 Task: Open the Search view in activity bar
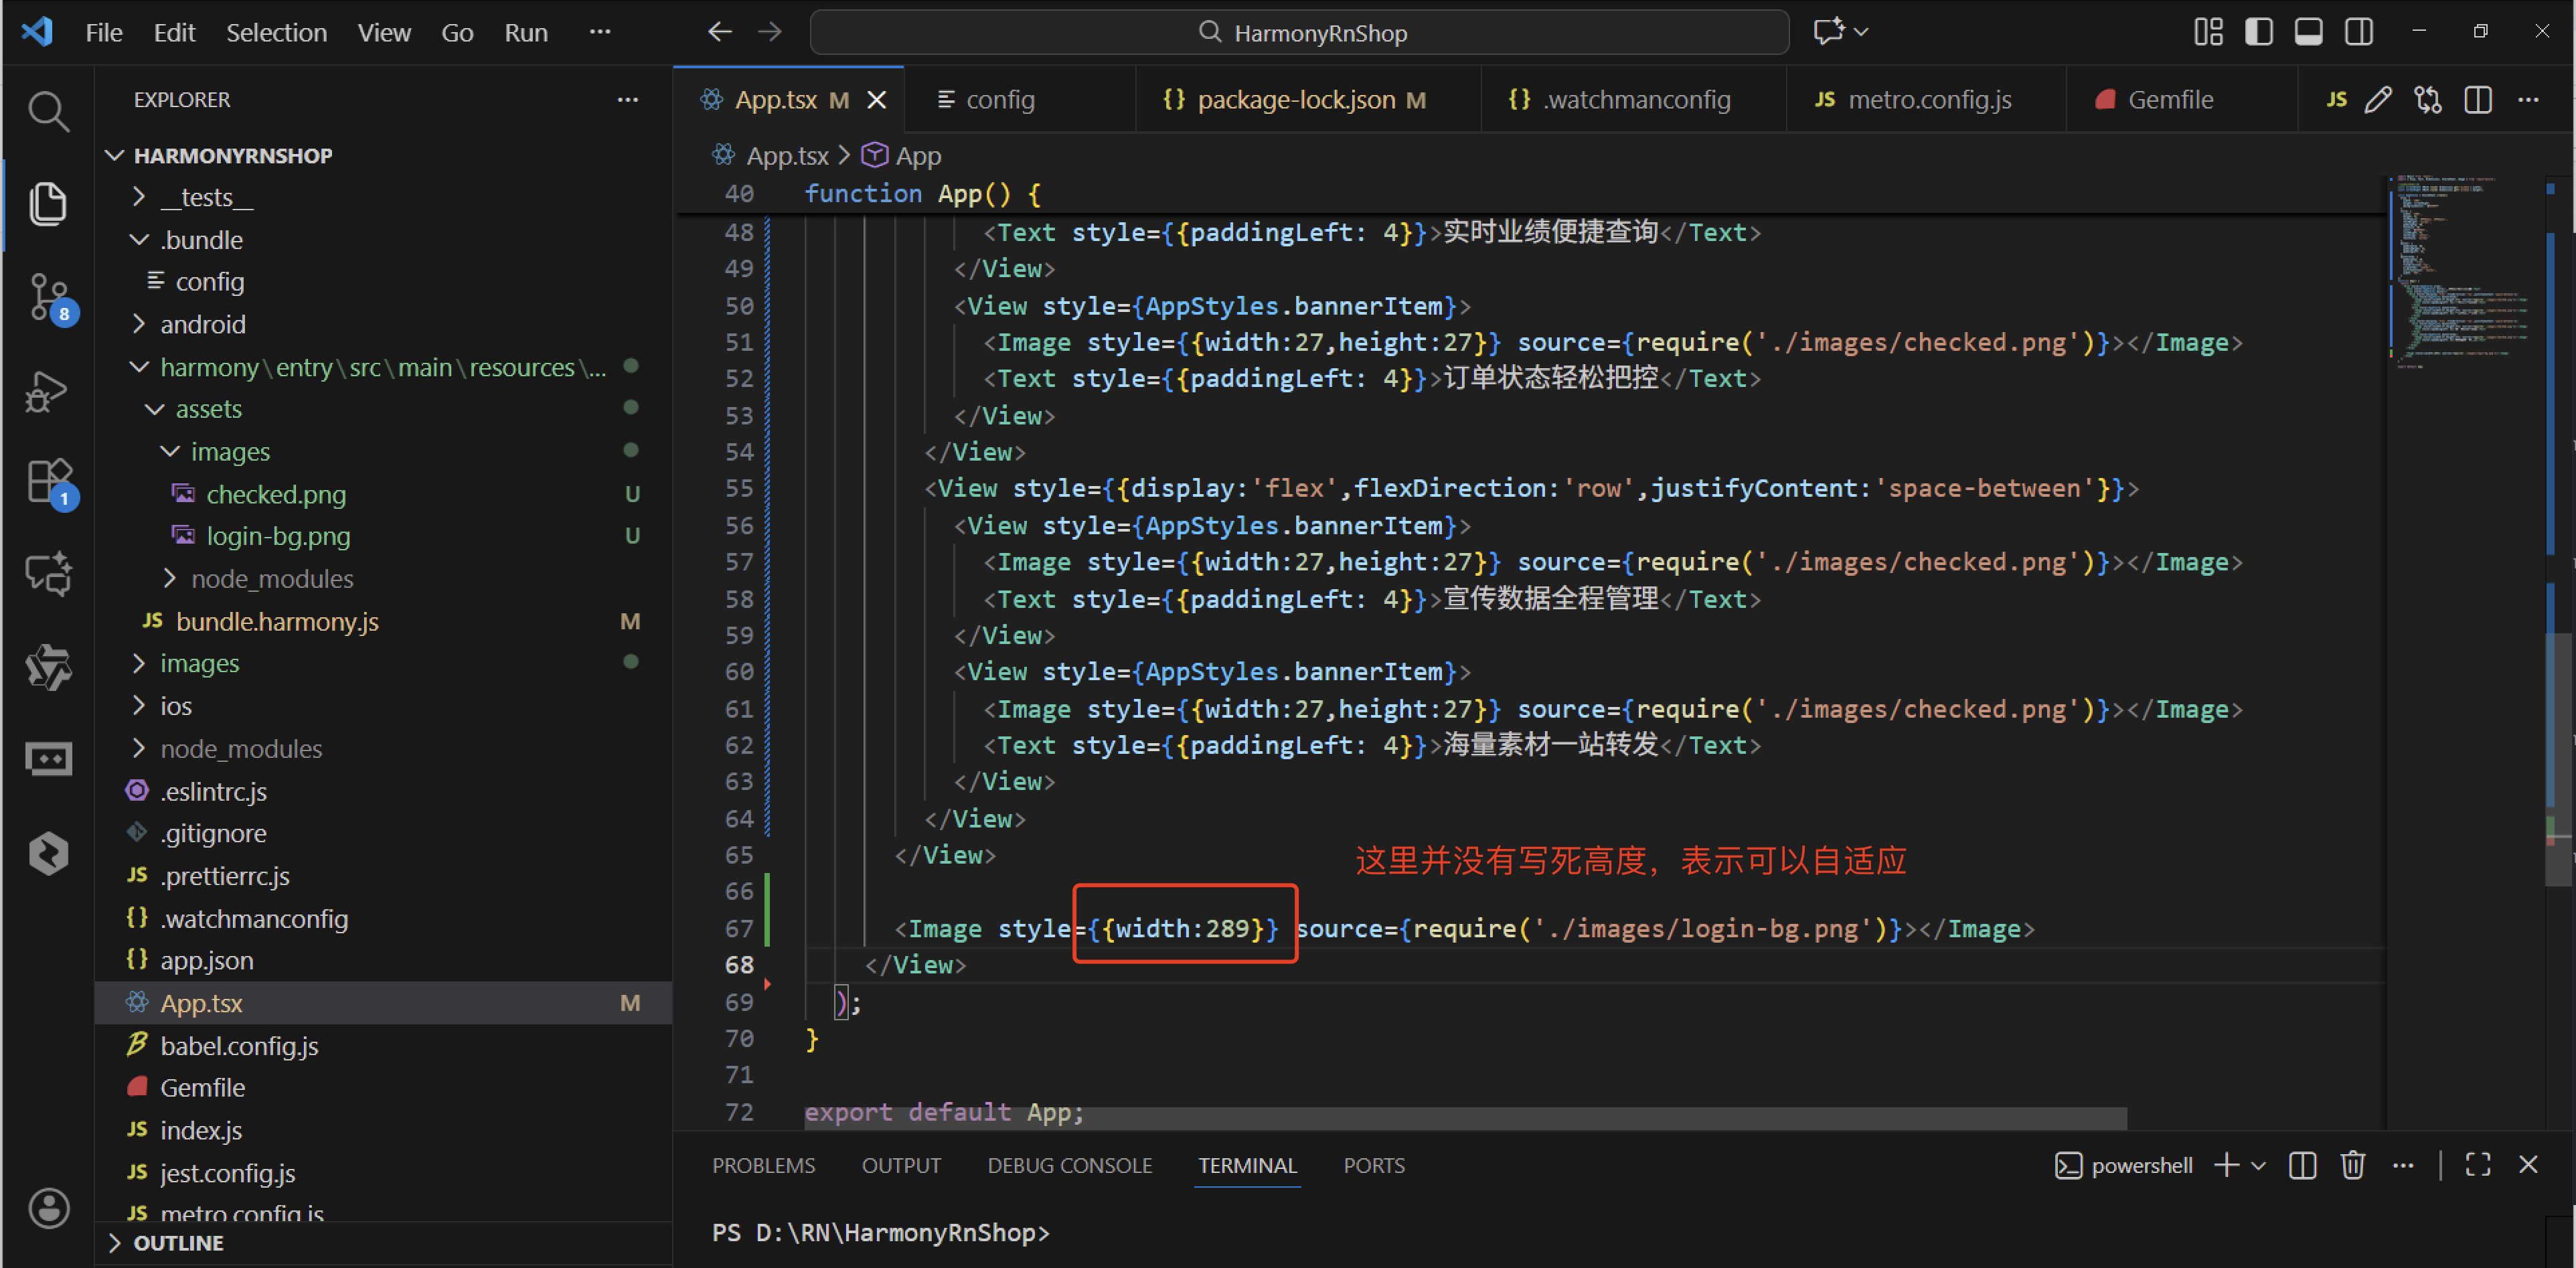(47, 111)
